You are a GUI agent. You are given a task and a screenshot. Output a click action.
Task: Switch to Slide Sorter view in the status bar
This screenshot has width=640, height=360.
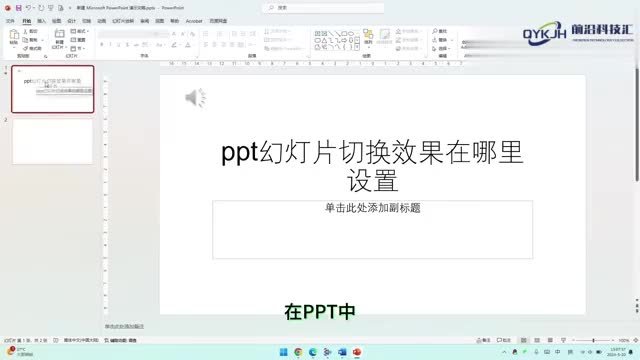coord(537,340)
